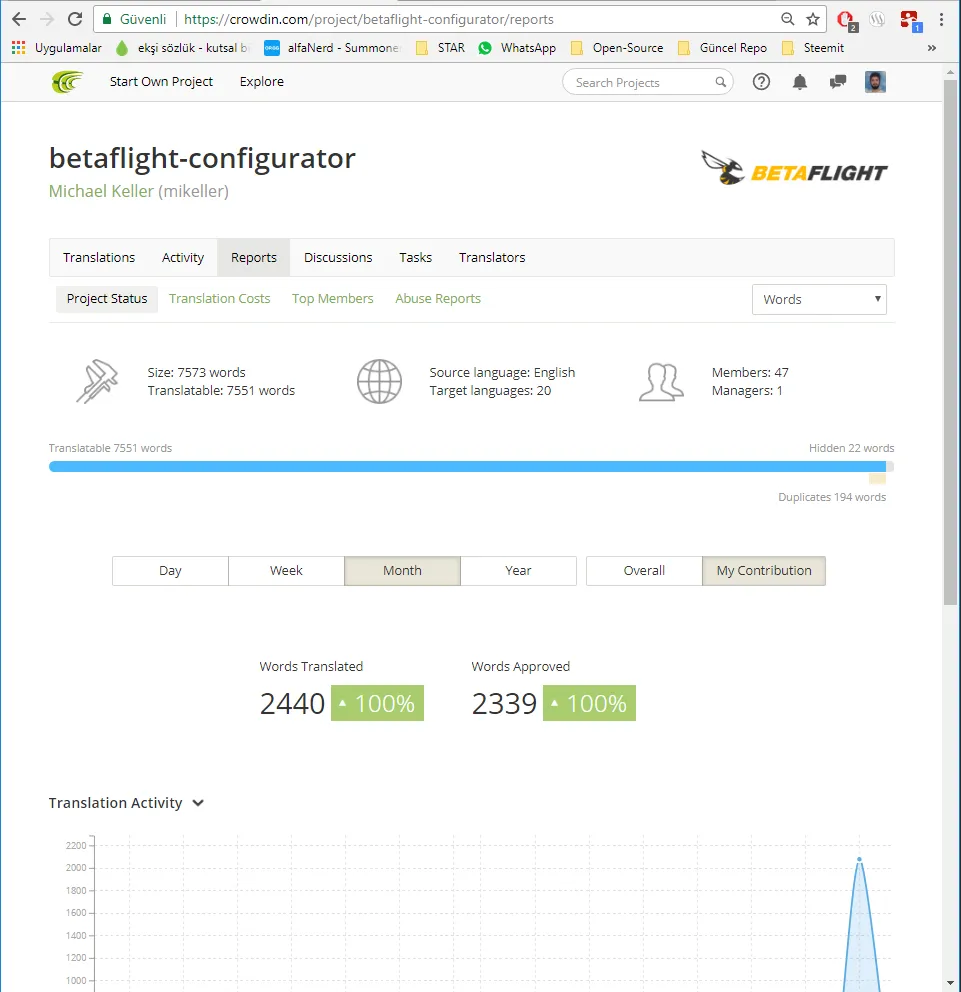Click the zoom magnifier in address bar
The image size is (961, 992).
(x=787, y=19)
